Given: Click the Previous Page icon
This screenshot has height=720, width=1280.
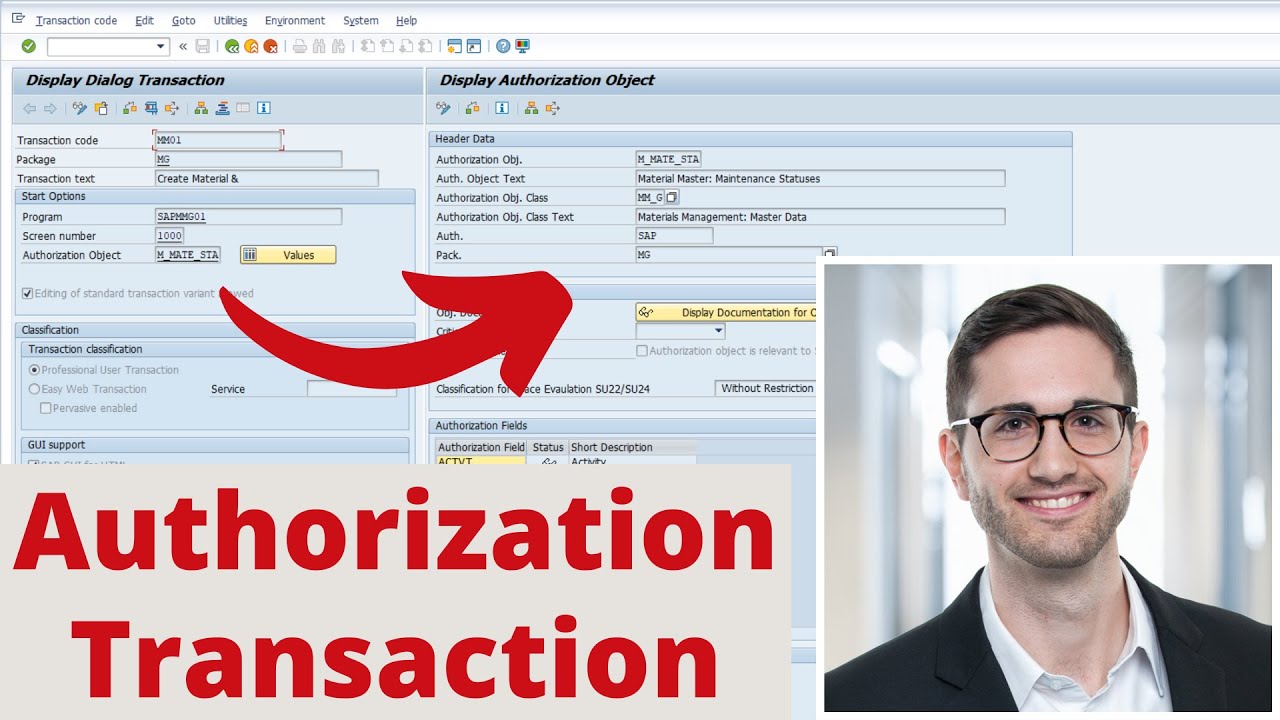Looking at the screenshot, I should point(386,46).
